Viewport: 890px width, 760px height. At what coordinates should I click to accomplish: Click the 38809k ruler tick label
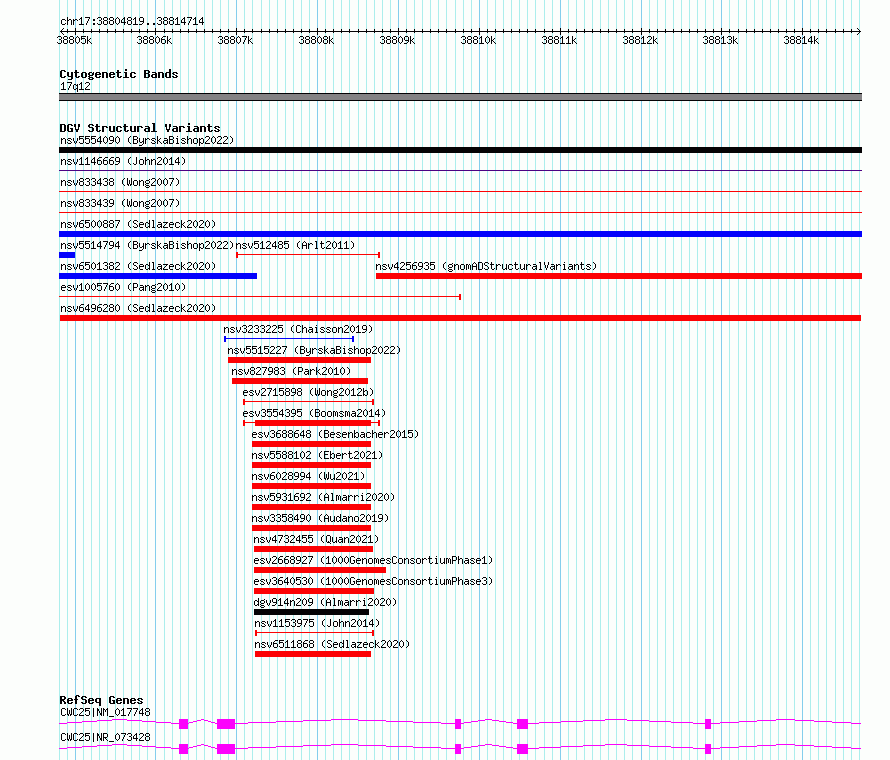(x=397, y=40)
